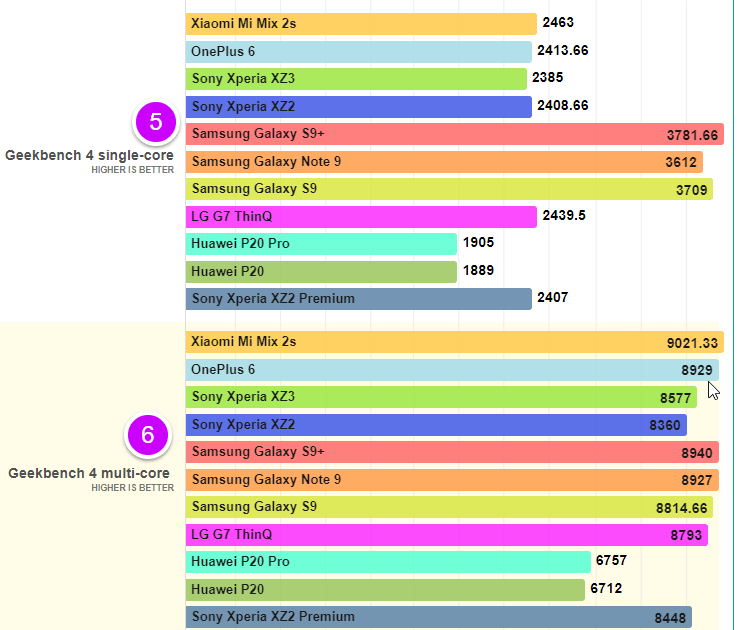Image resolution: width=737 pixels, height=630 pixels.
Task: Click HIGHER IS BETTER under multi-core heading
Action: 133,488
